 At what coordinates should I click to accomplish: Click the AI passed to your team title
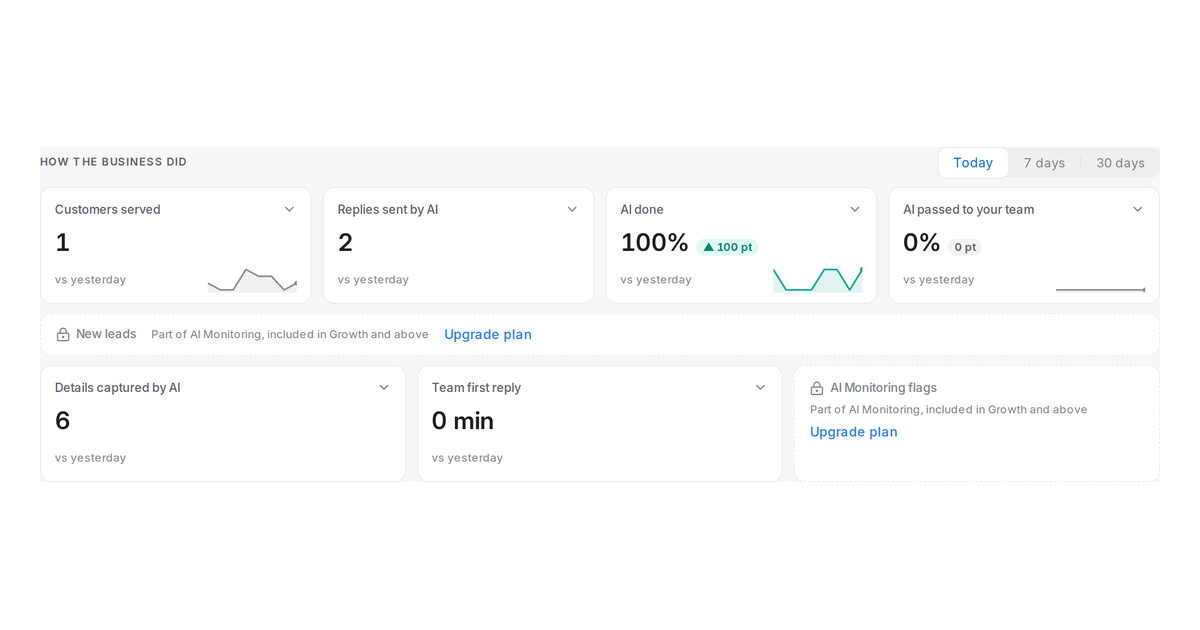click(969, 209)
